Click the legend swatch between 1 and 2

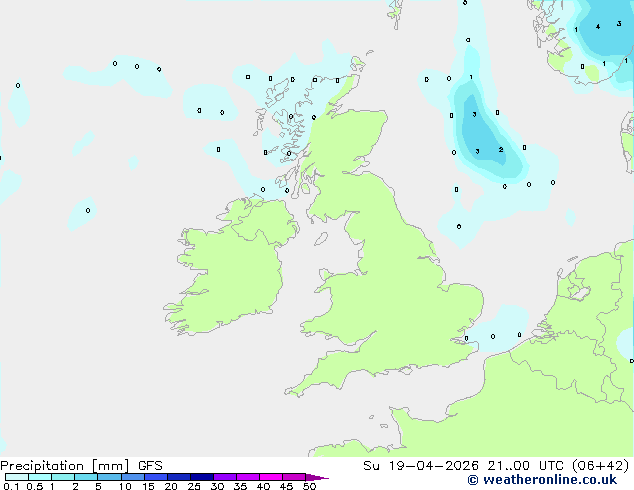(63, 477)
